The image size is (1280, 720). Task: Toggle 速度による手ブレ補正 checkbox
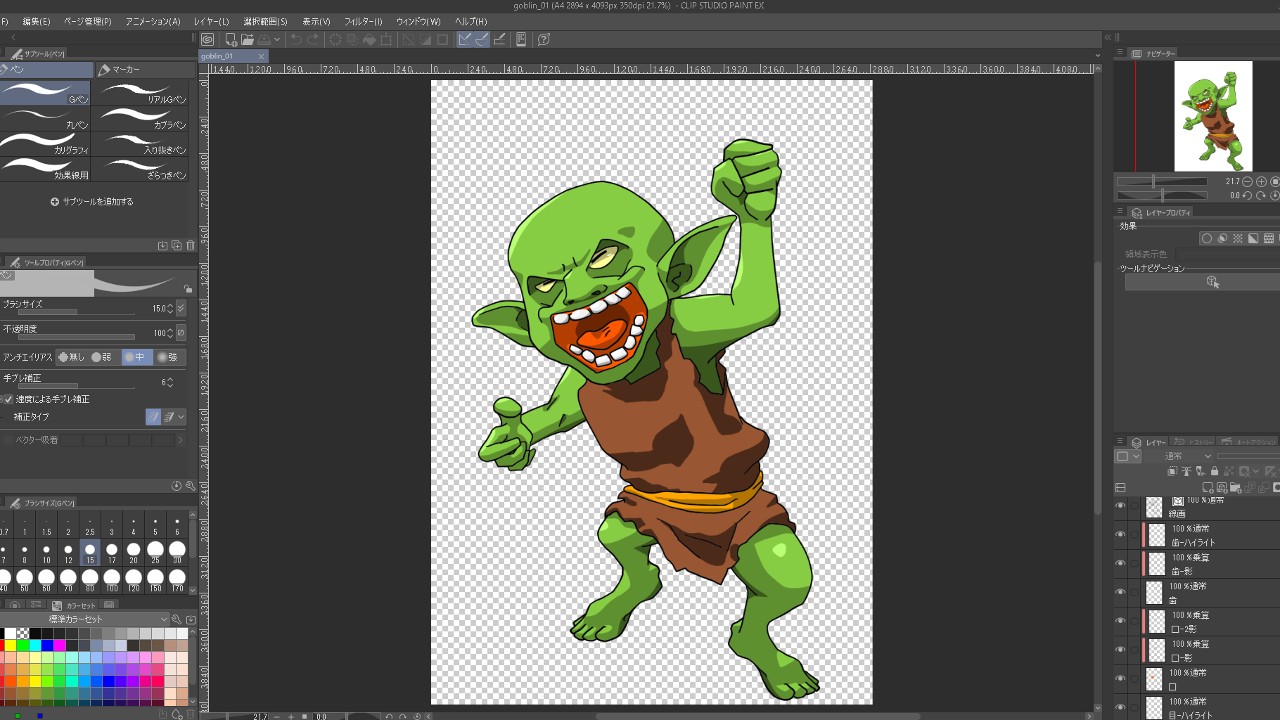coord(8,399)
